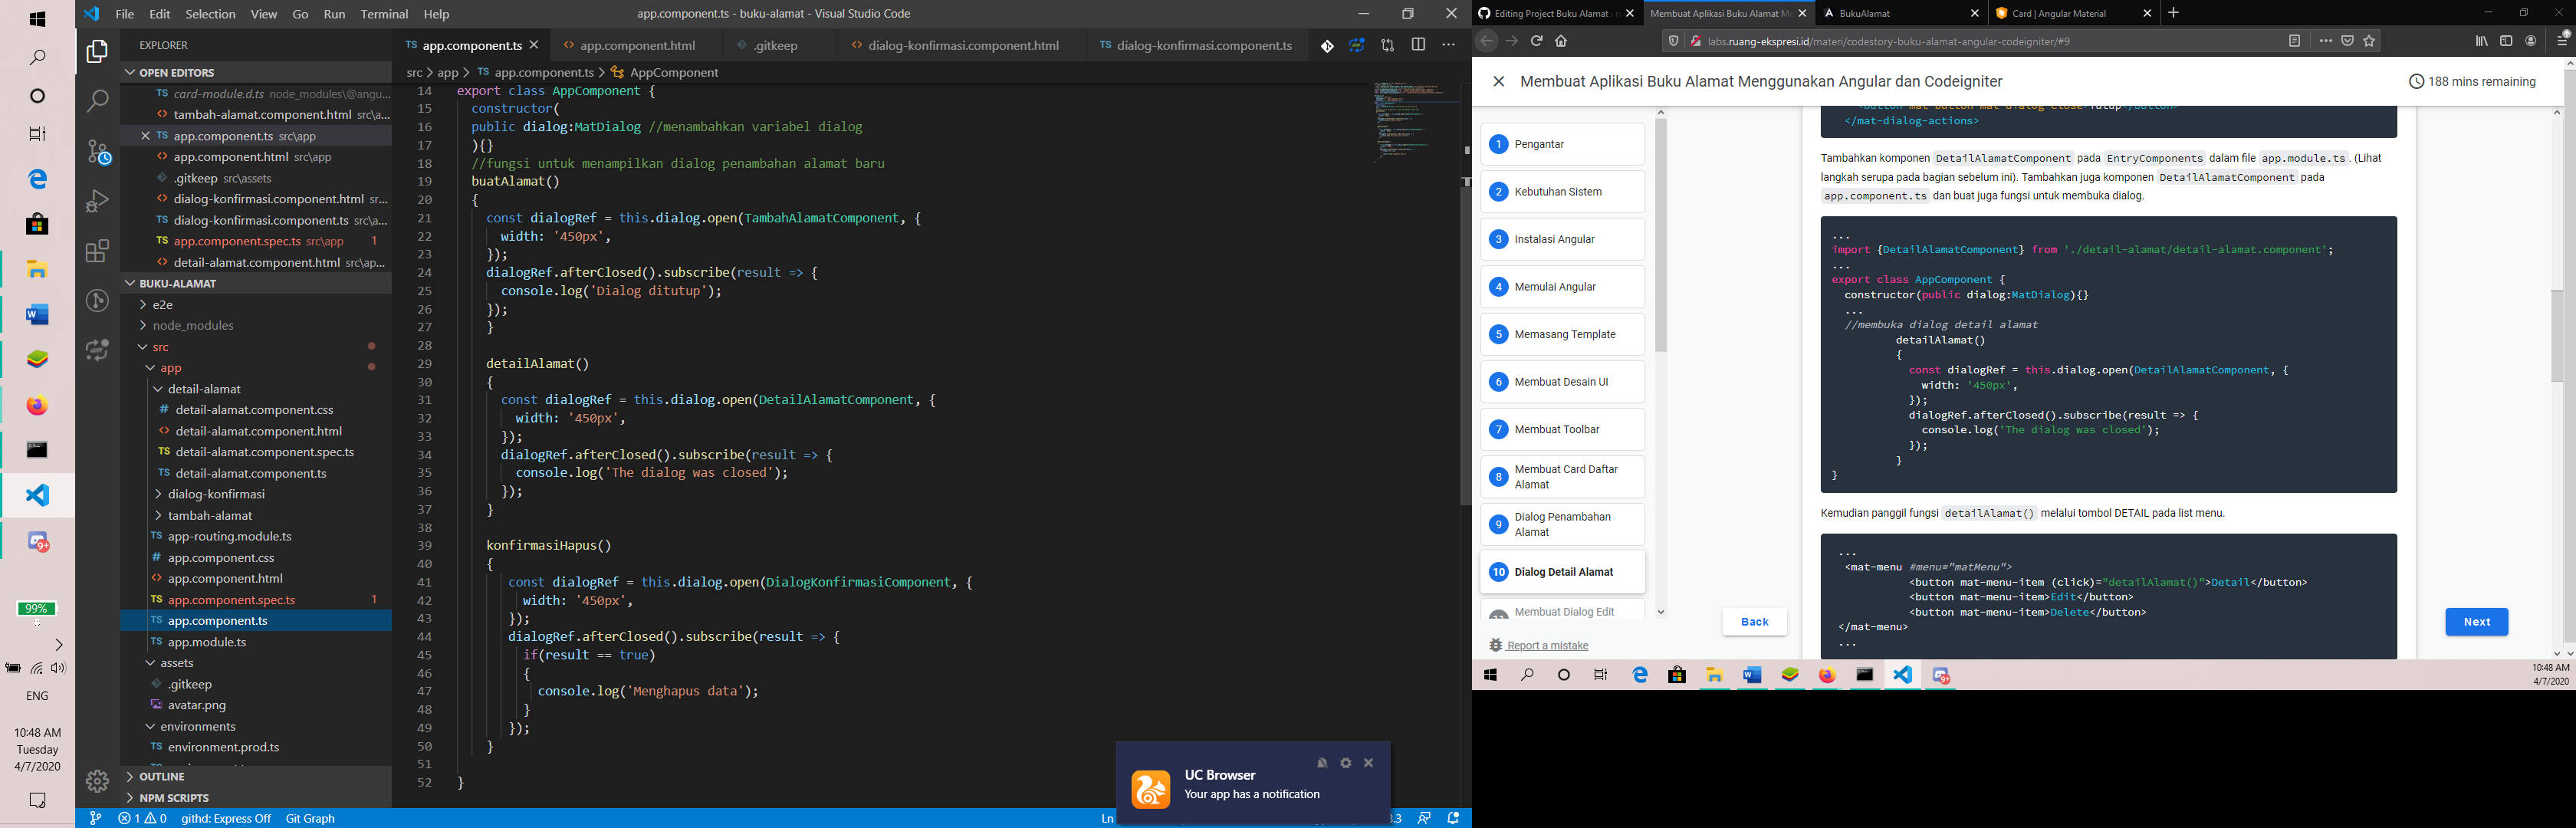Bookmark this page with the star icon
This screenshot has height=828, width=2576.
tap(2369, 41)
